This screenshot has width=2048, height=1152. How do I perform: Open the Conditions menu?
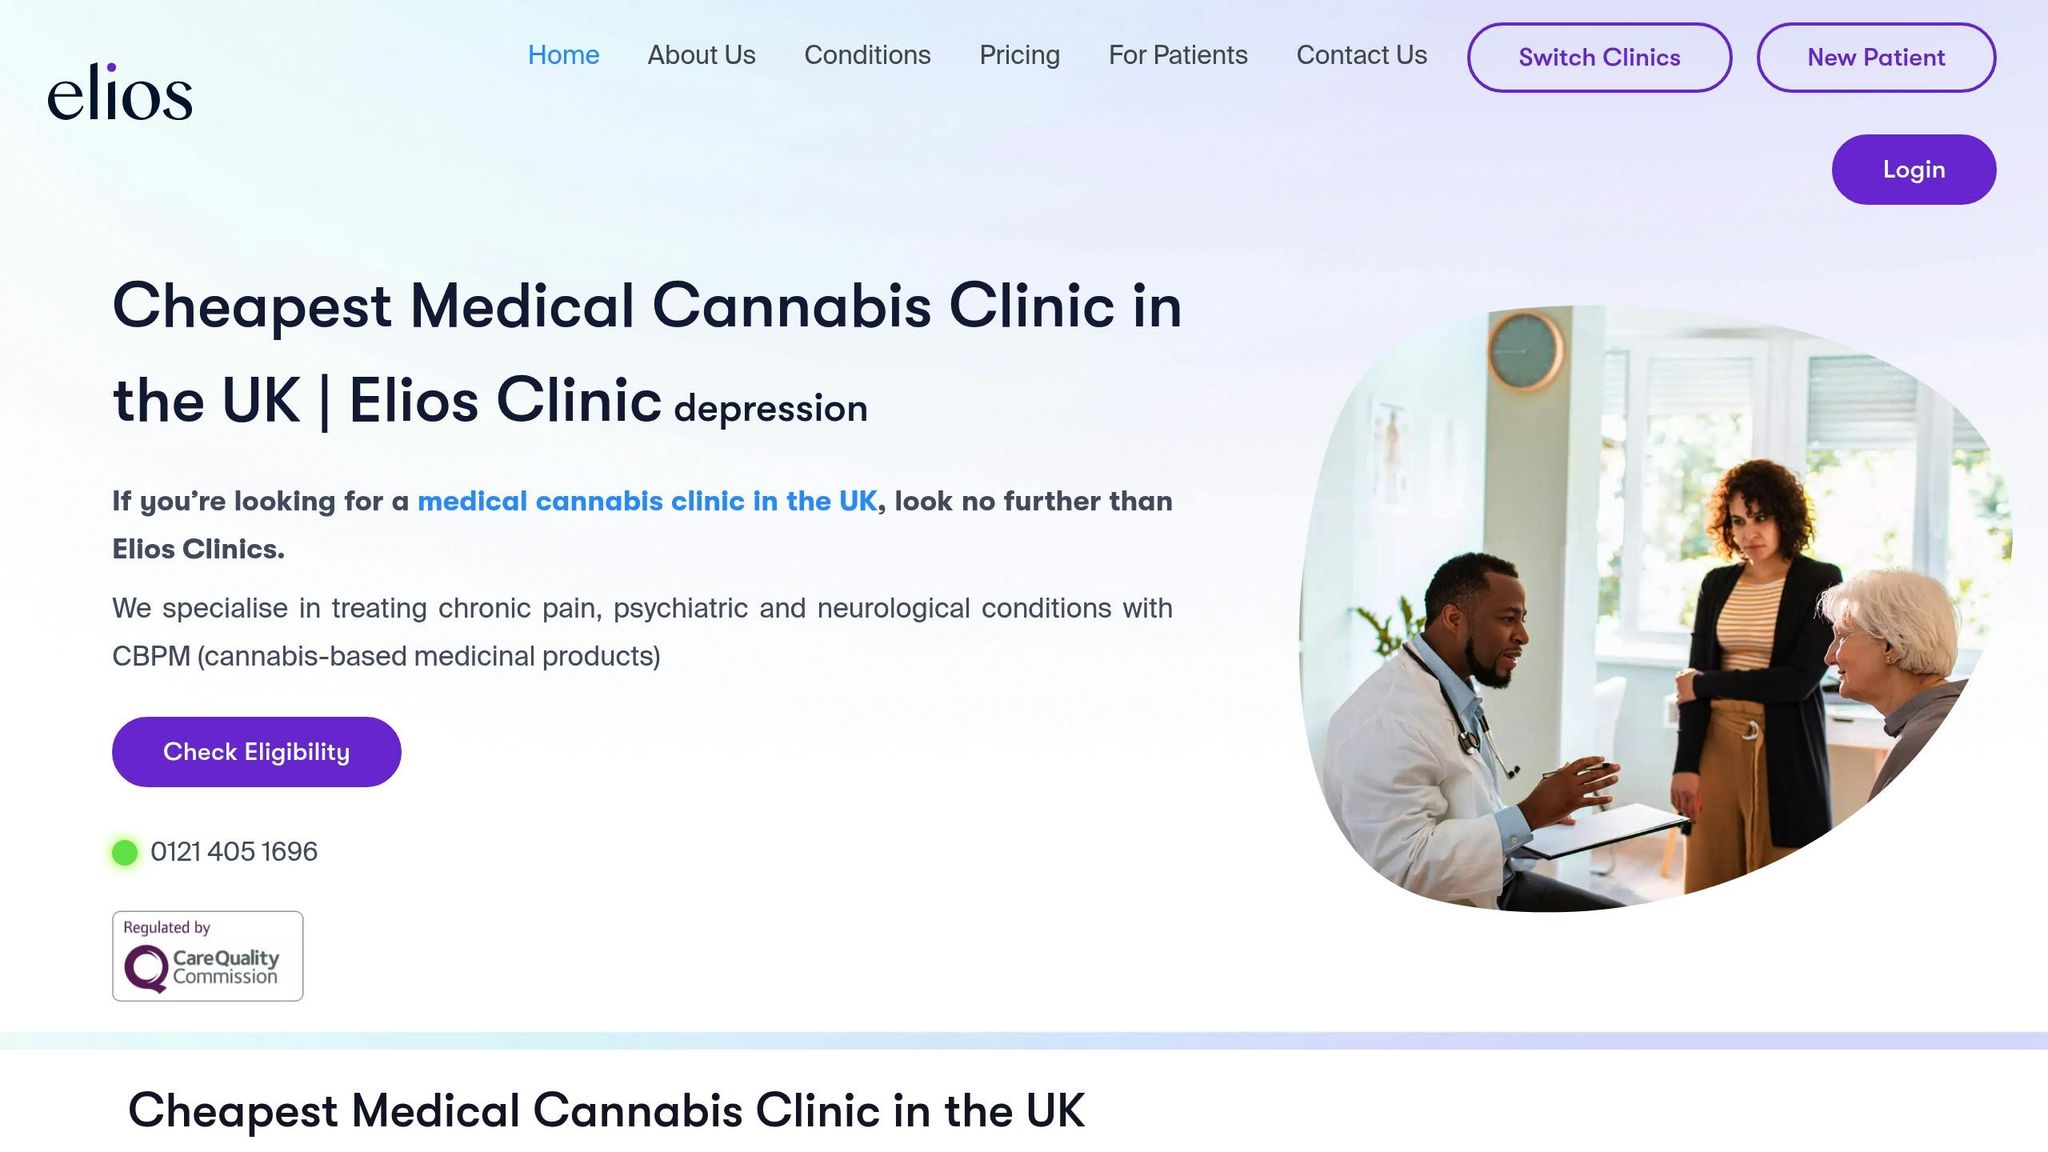point(867,55)
